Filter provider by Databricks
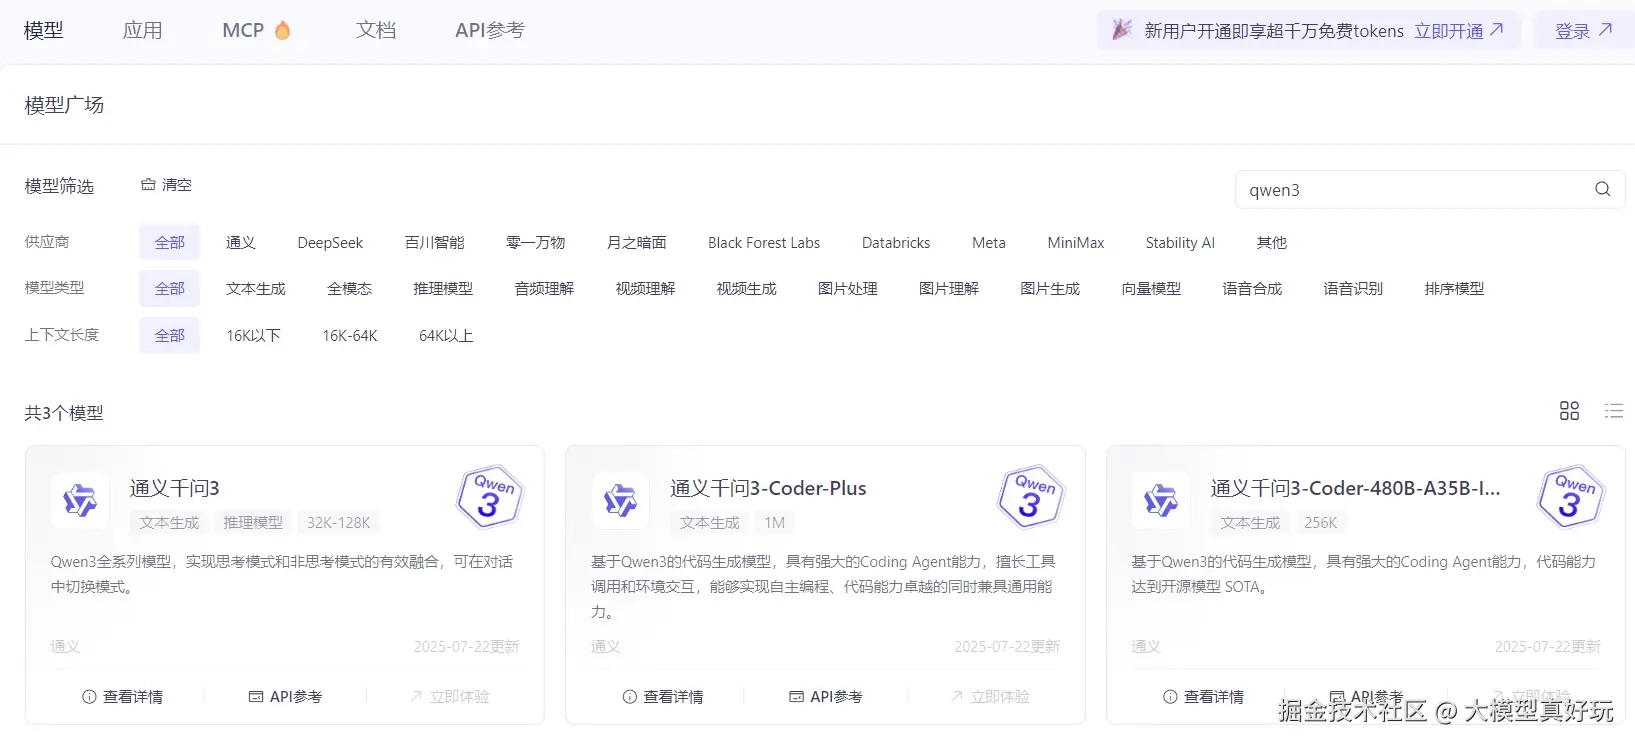This screenshot has height=746, width=1635. pos(896,243)
